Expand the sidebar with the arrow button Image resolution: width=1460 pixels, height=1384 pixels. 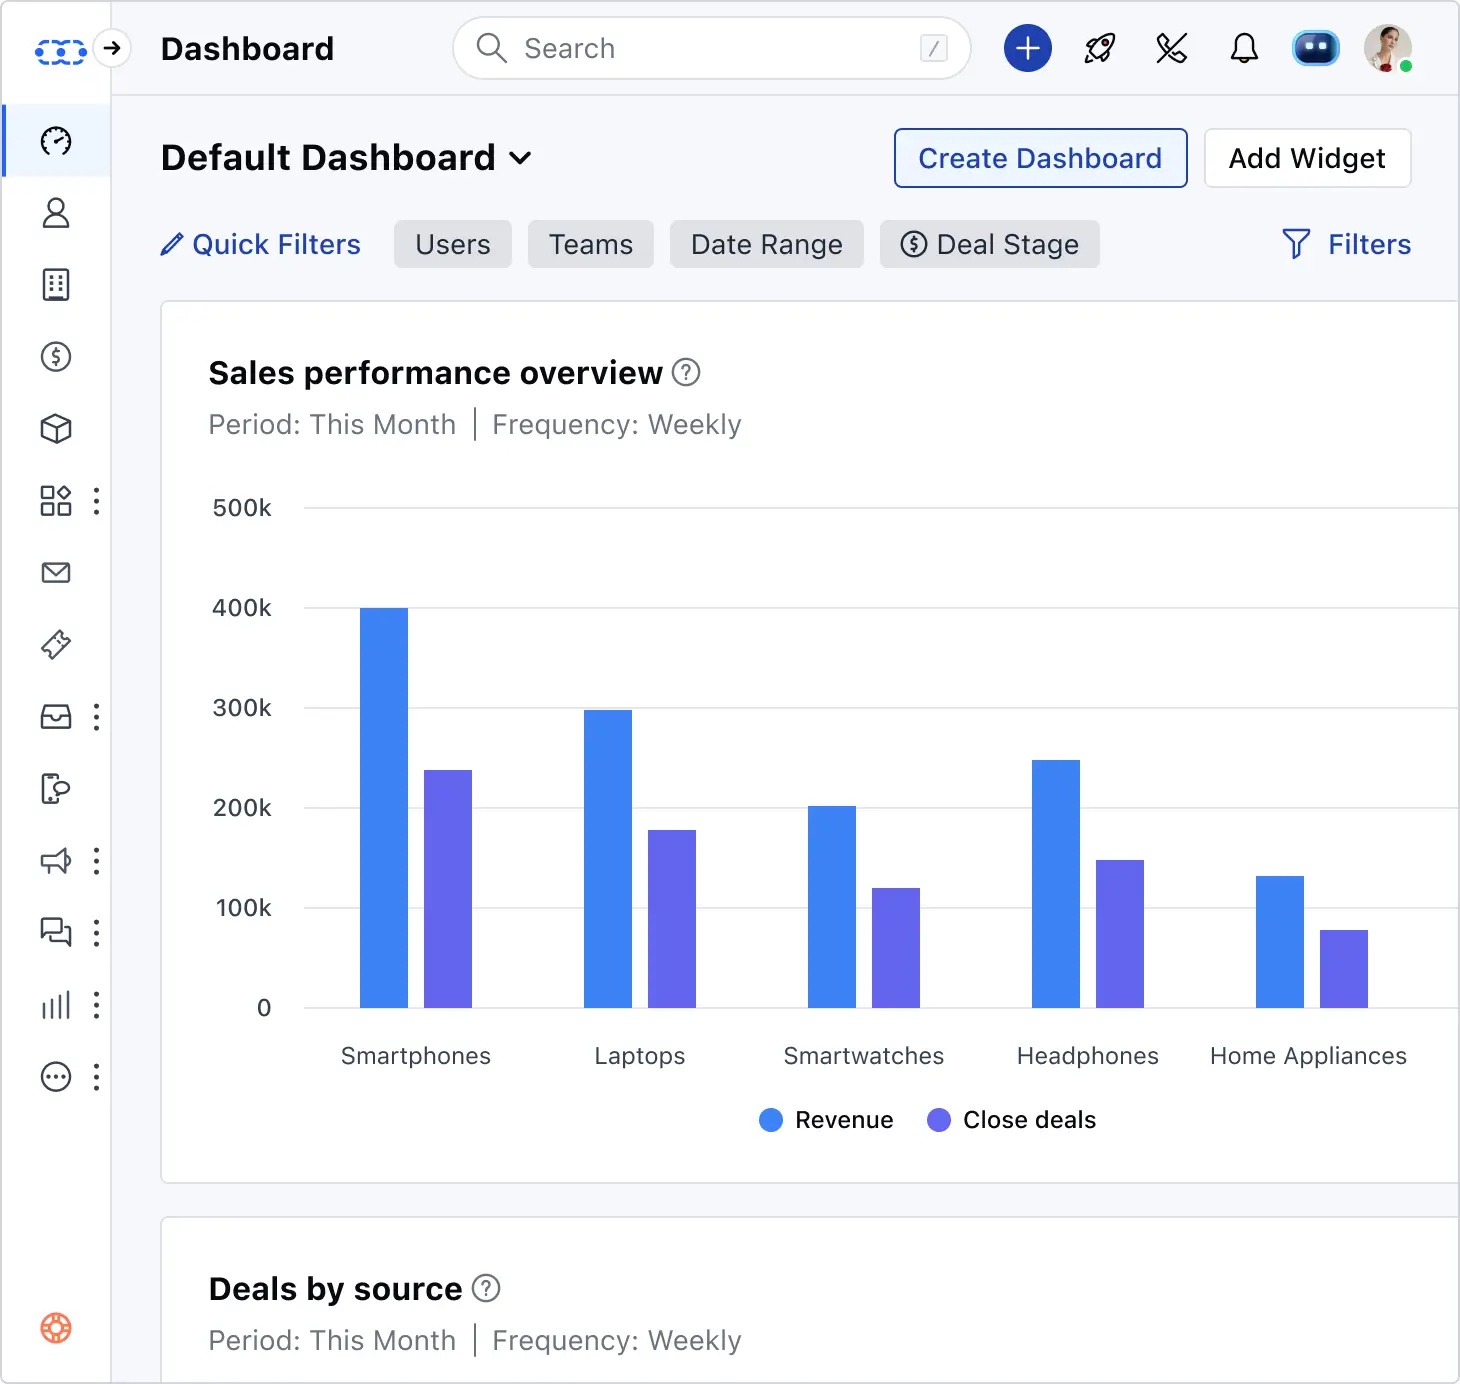coord(112,48)
